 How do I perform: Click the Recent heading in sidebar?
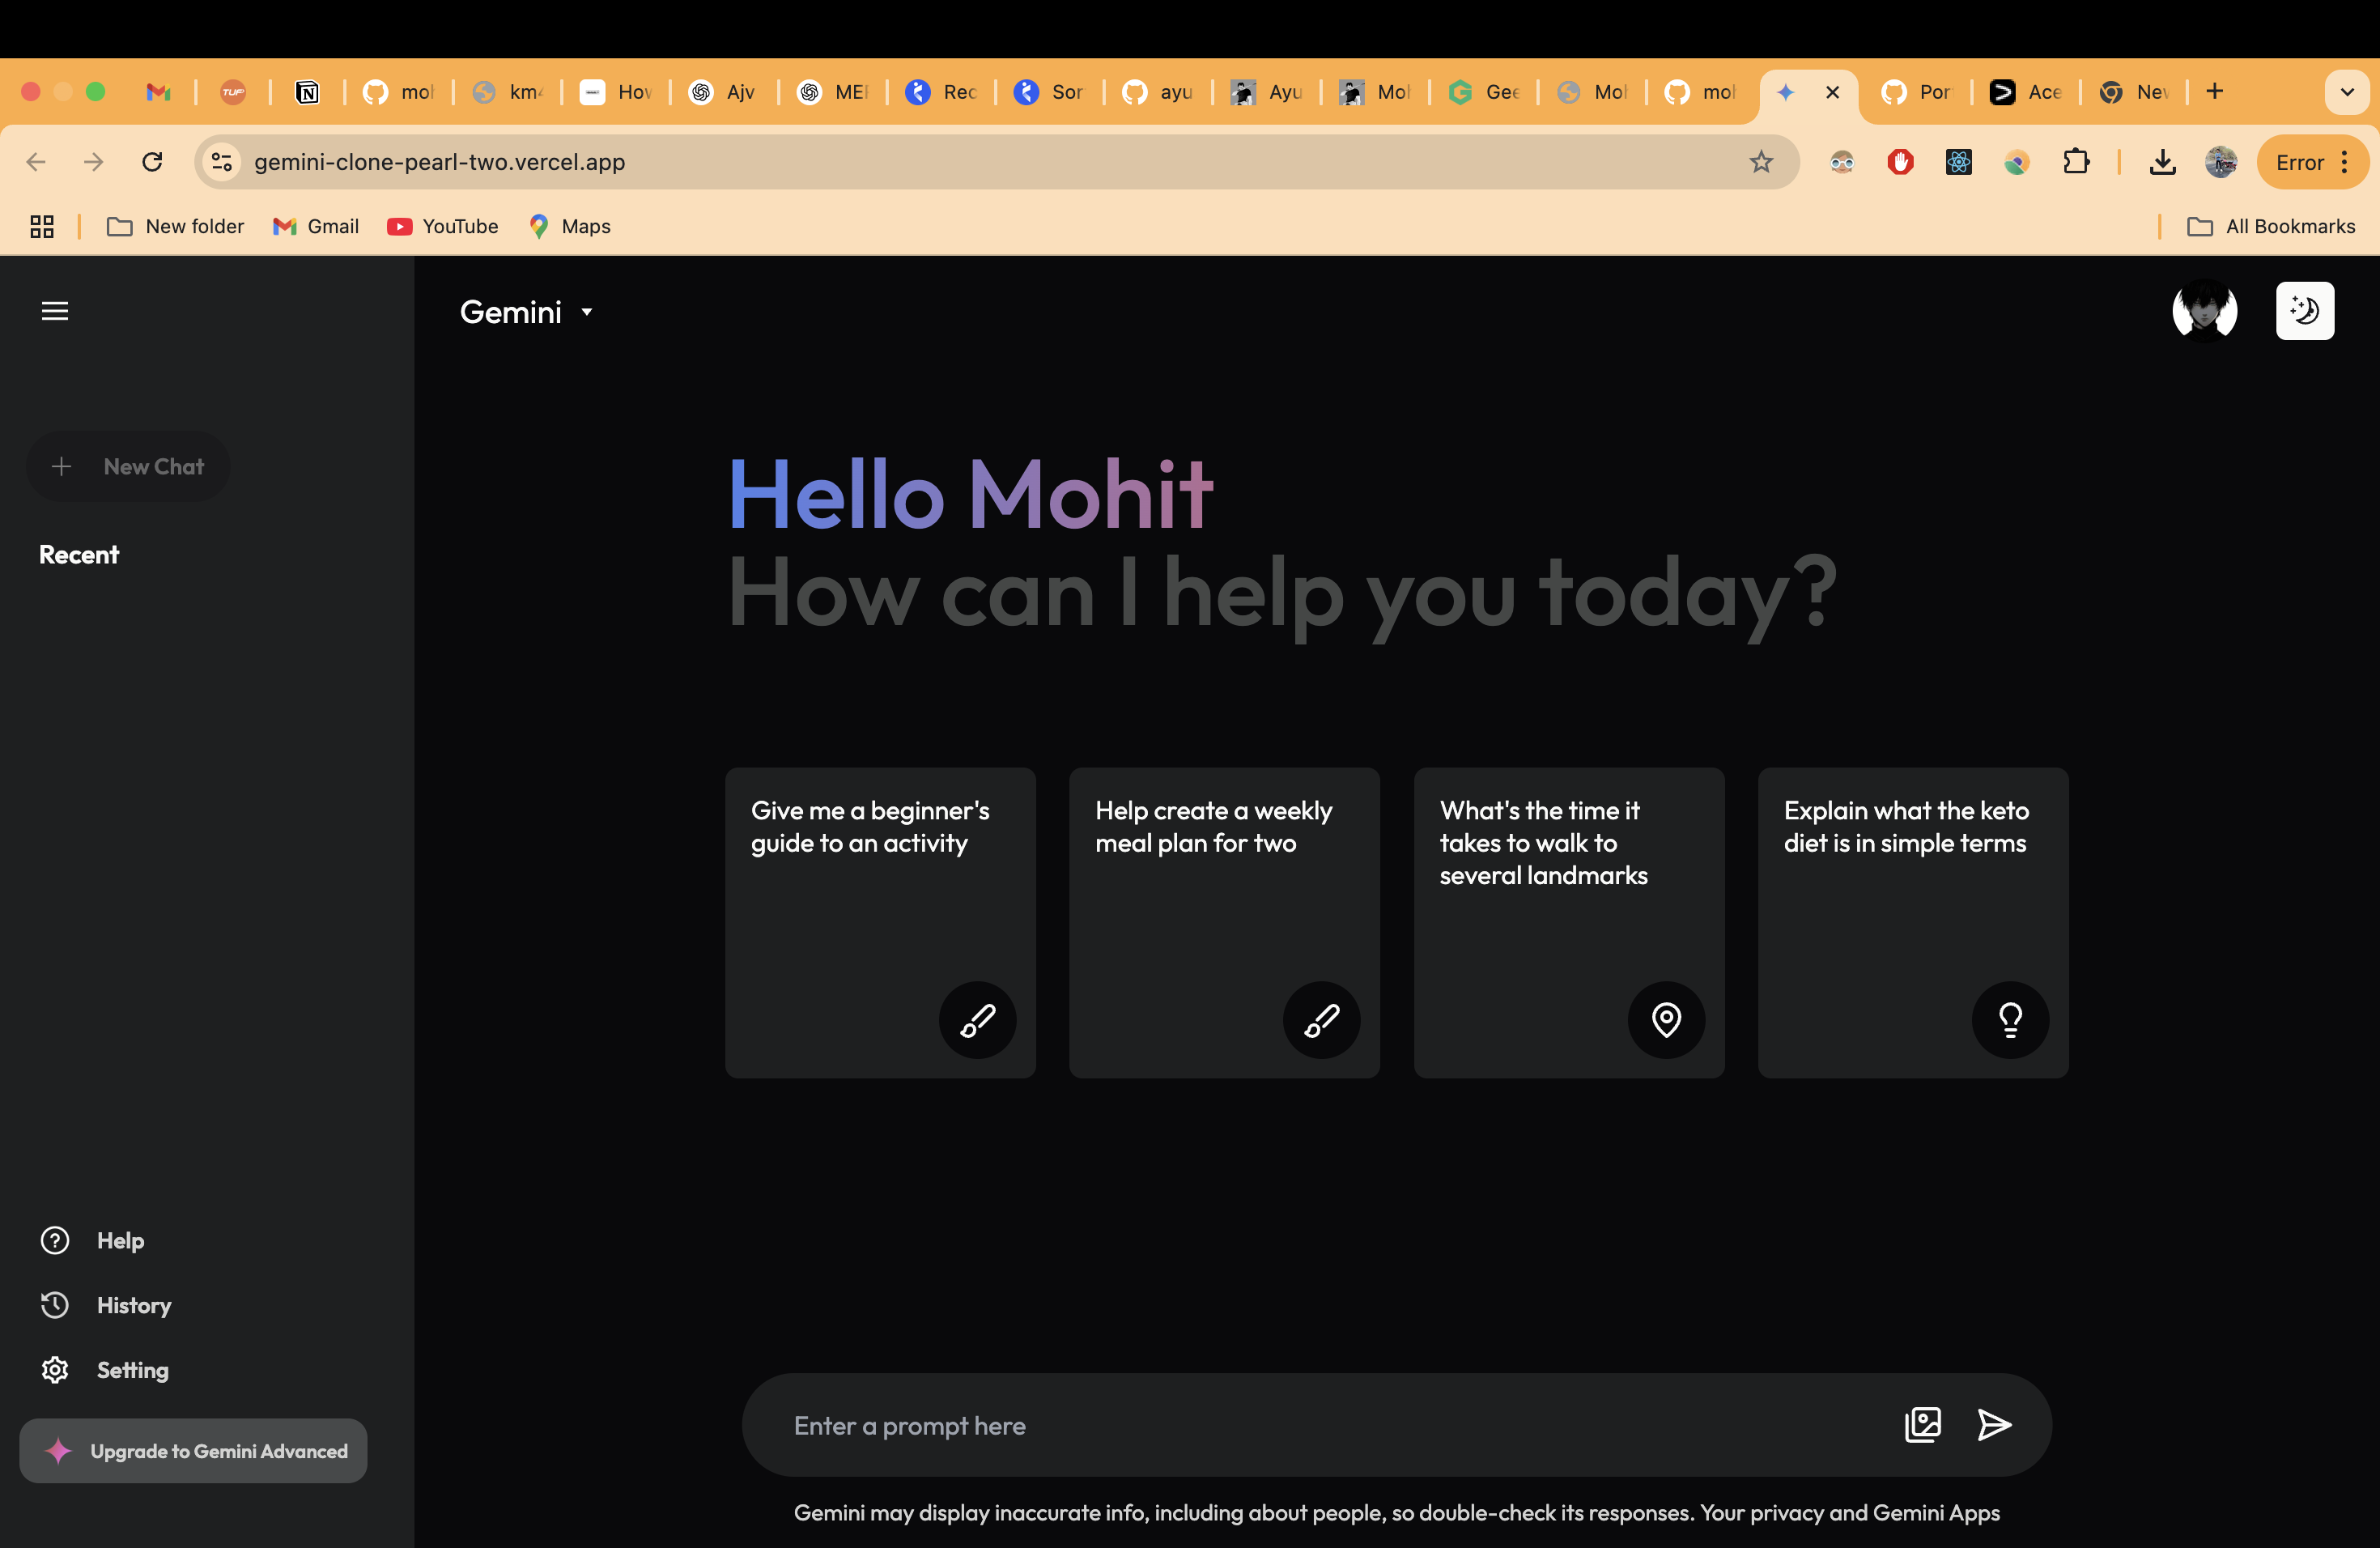[79, 555]
